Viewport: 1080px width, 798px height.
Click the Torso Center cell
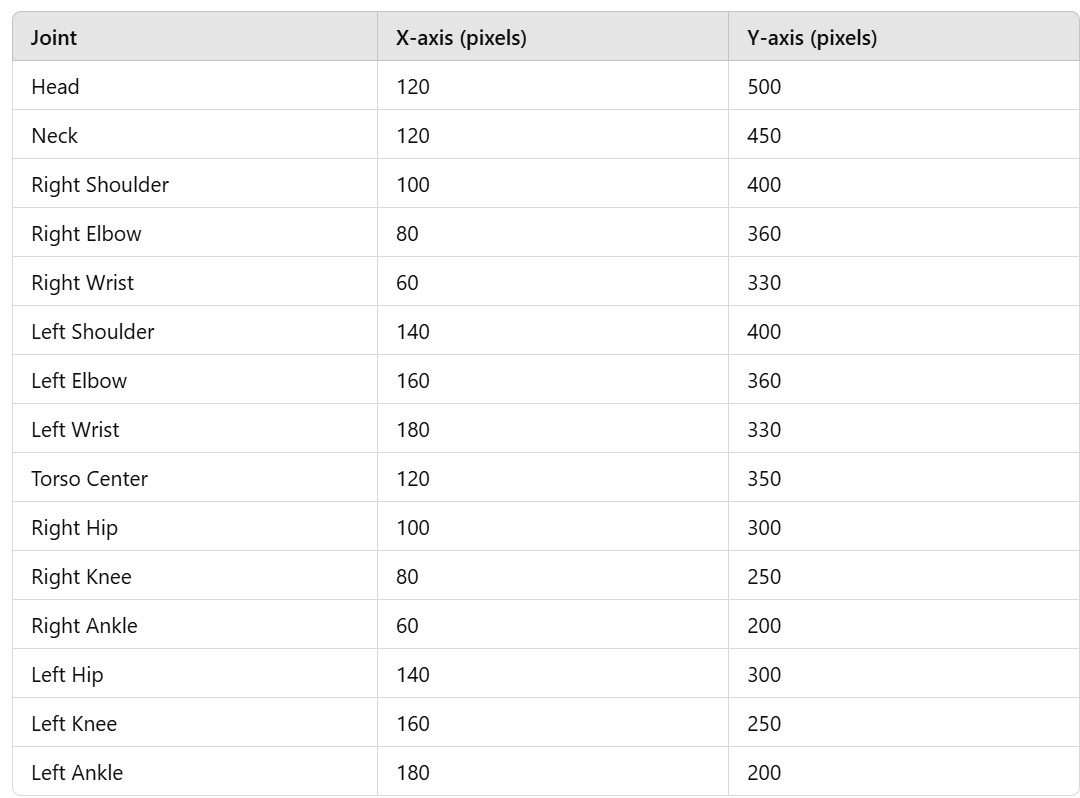coord(90,478)
